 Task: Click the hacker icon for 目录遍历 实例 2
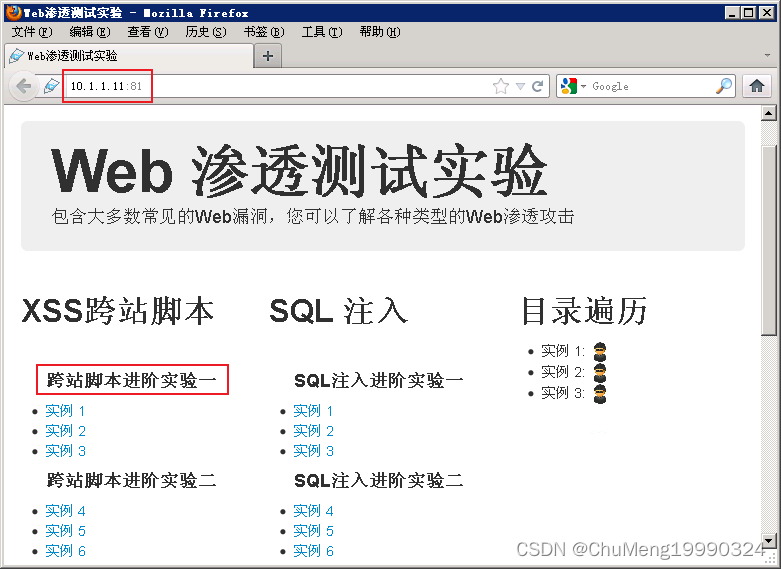(x=600, y=372)
